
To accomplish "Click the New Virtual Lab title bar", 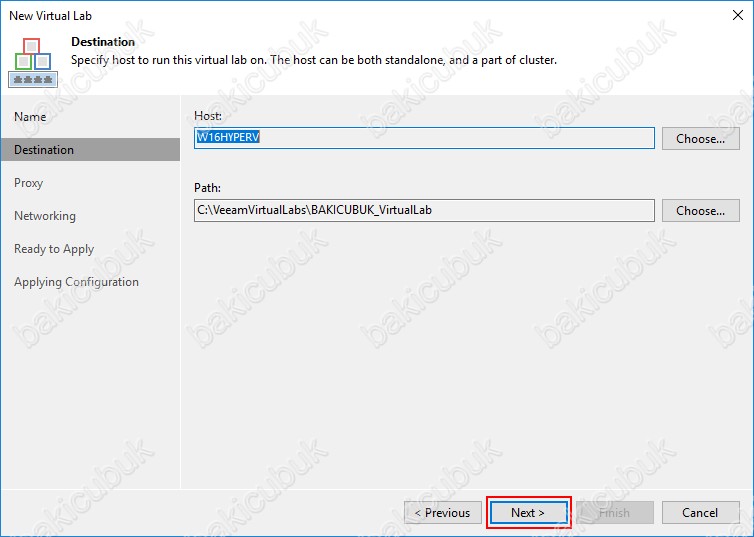I will [300, 16].
